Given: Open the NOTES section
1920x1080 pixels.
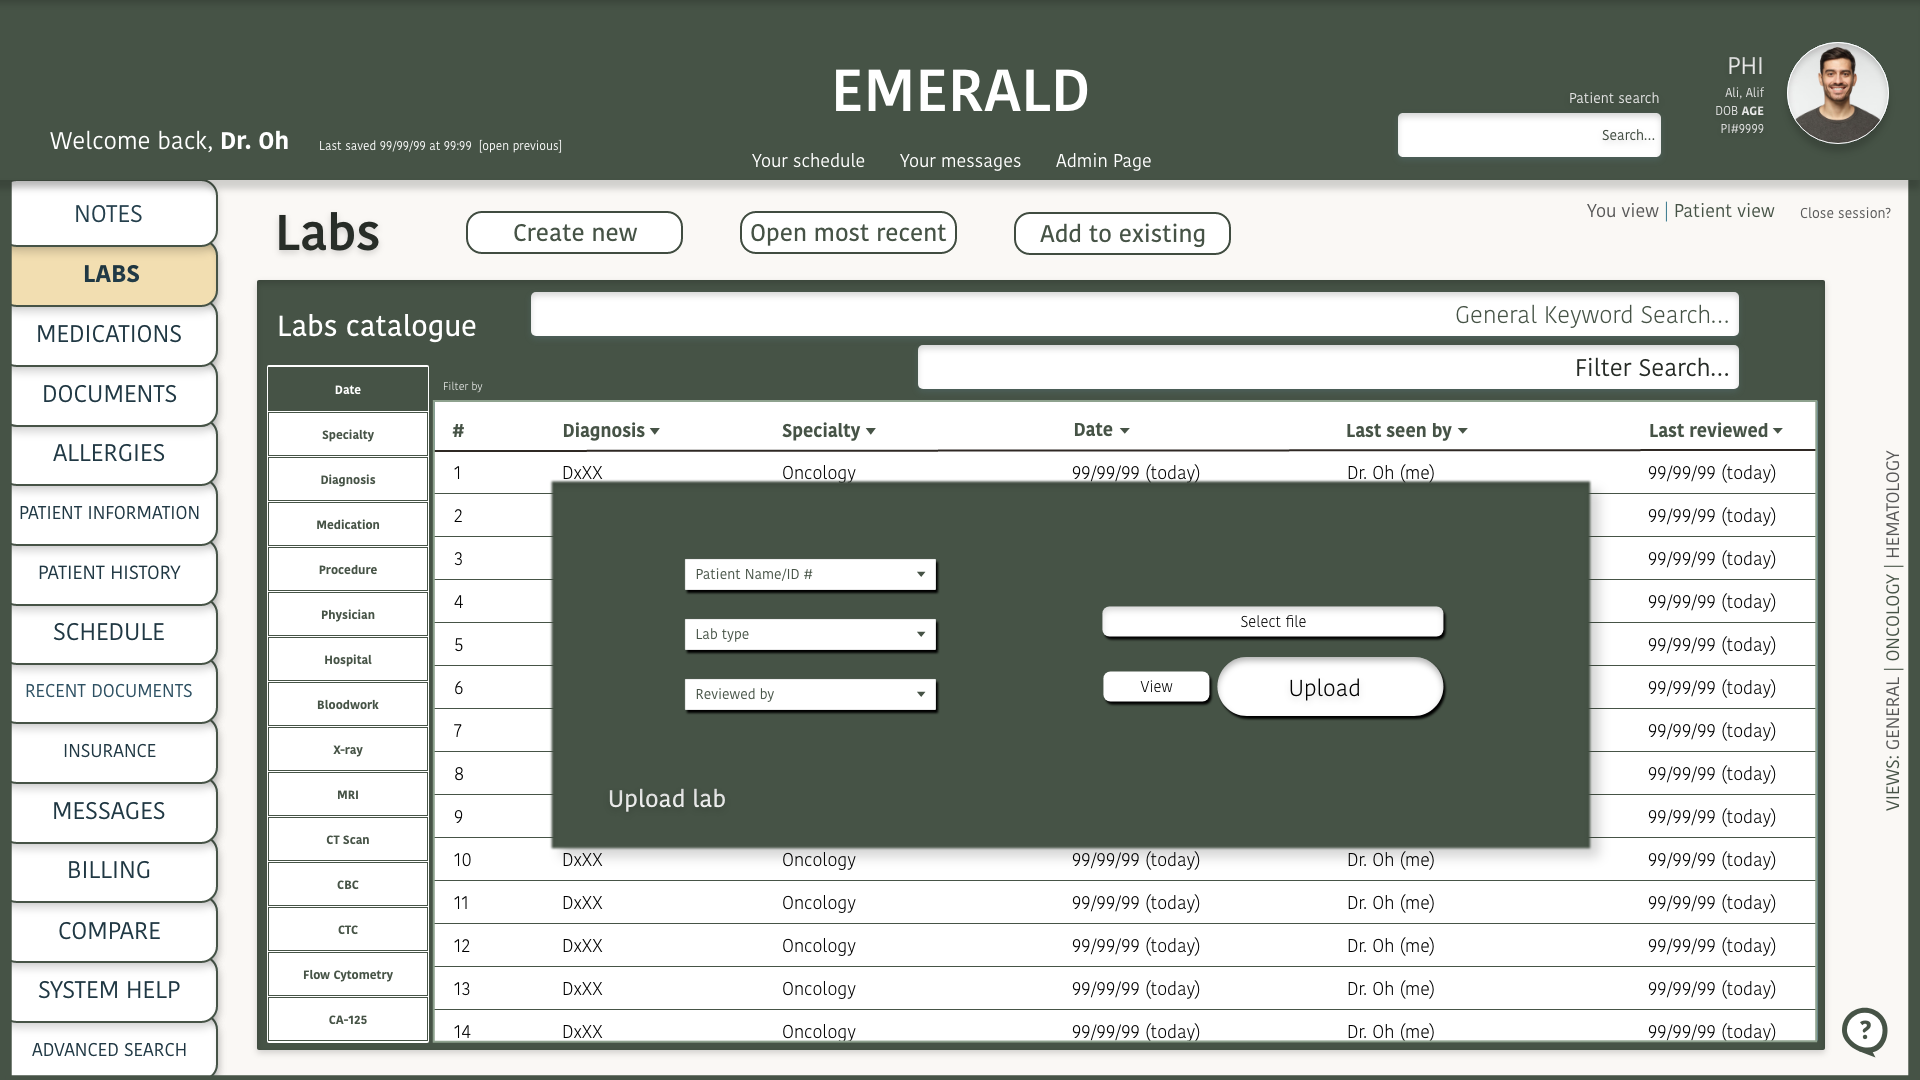Looking at the screenshot, I should (113, 213).
